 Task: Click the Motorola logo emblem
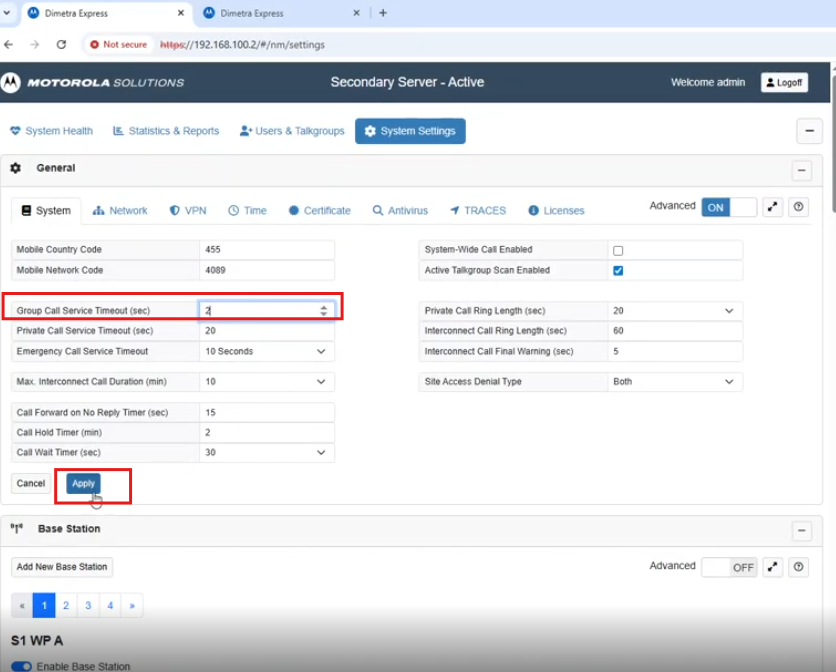click(x=11, y=83)
